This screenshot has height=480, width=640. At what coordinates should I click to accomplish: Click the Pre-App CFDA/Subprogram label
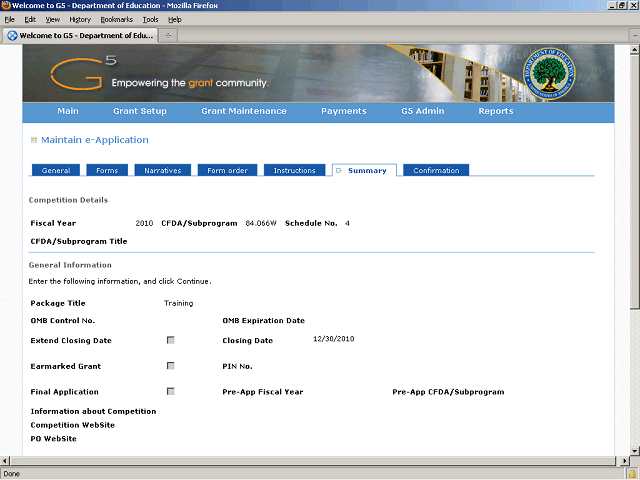[x=448, y=392]
